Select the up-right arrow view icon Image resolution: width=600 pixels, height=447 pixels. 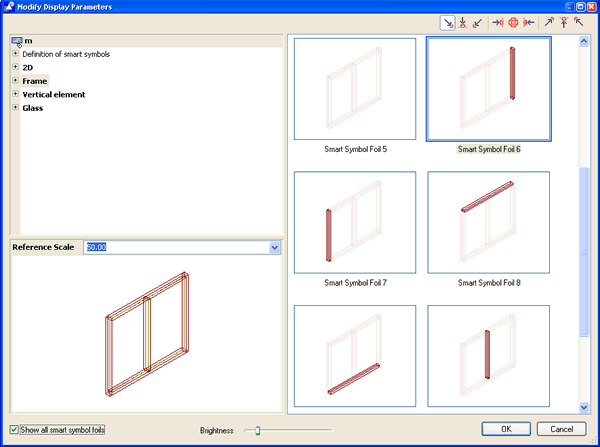pos(549,23)
